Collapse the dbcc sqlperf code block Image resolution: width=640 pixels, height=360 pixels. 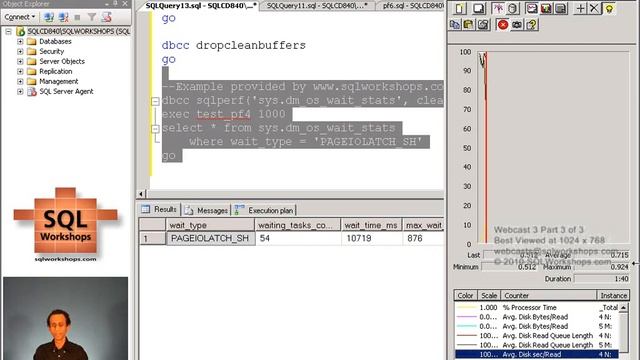[155, 101]
